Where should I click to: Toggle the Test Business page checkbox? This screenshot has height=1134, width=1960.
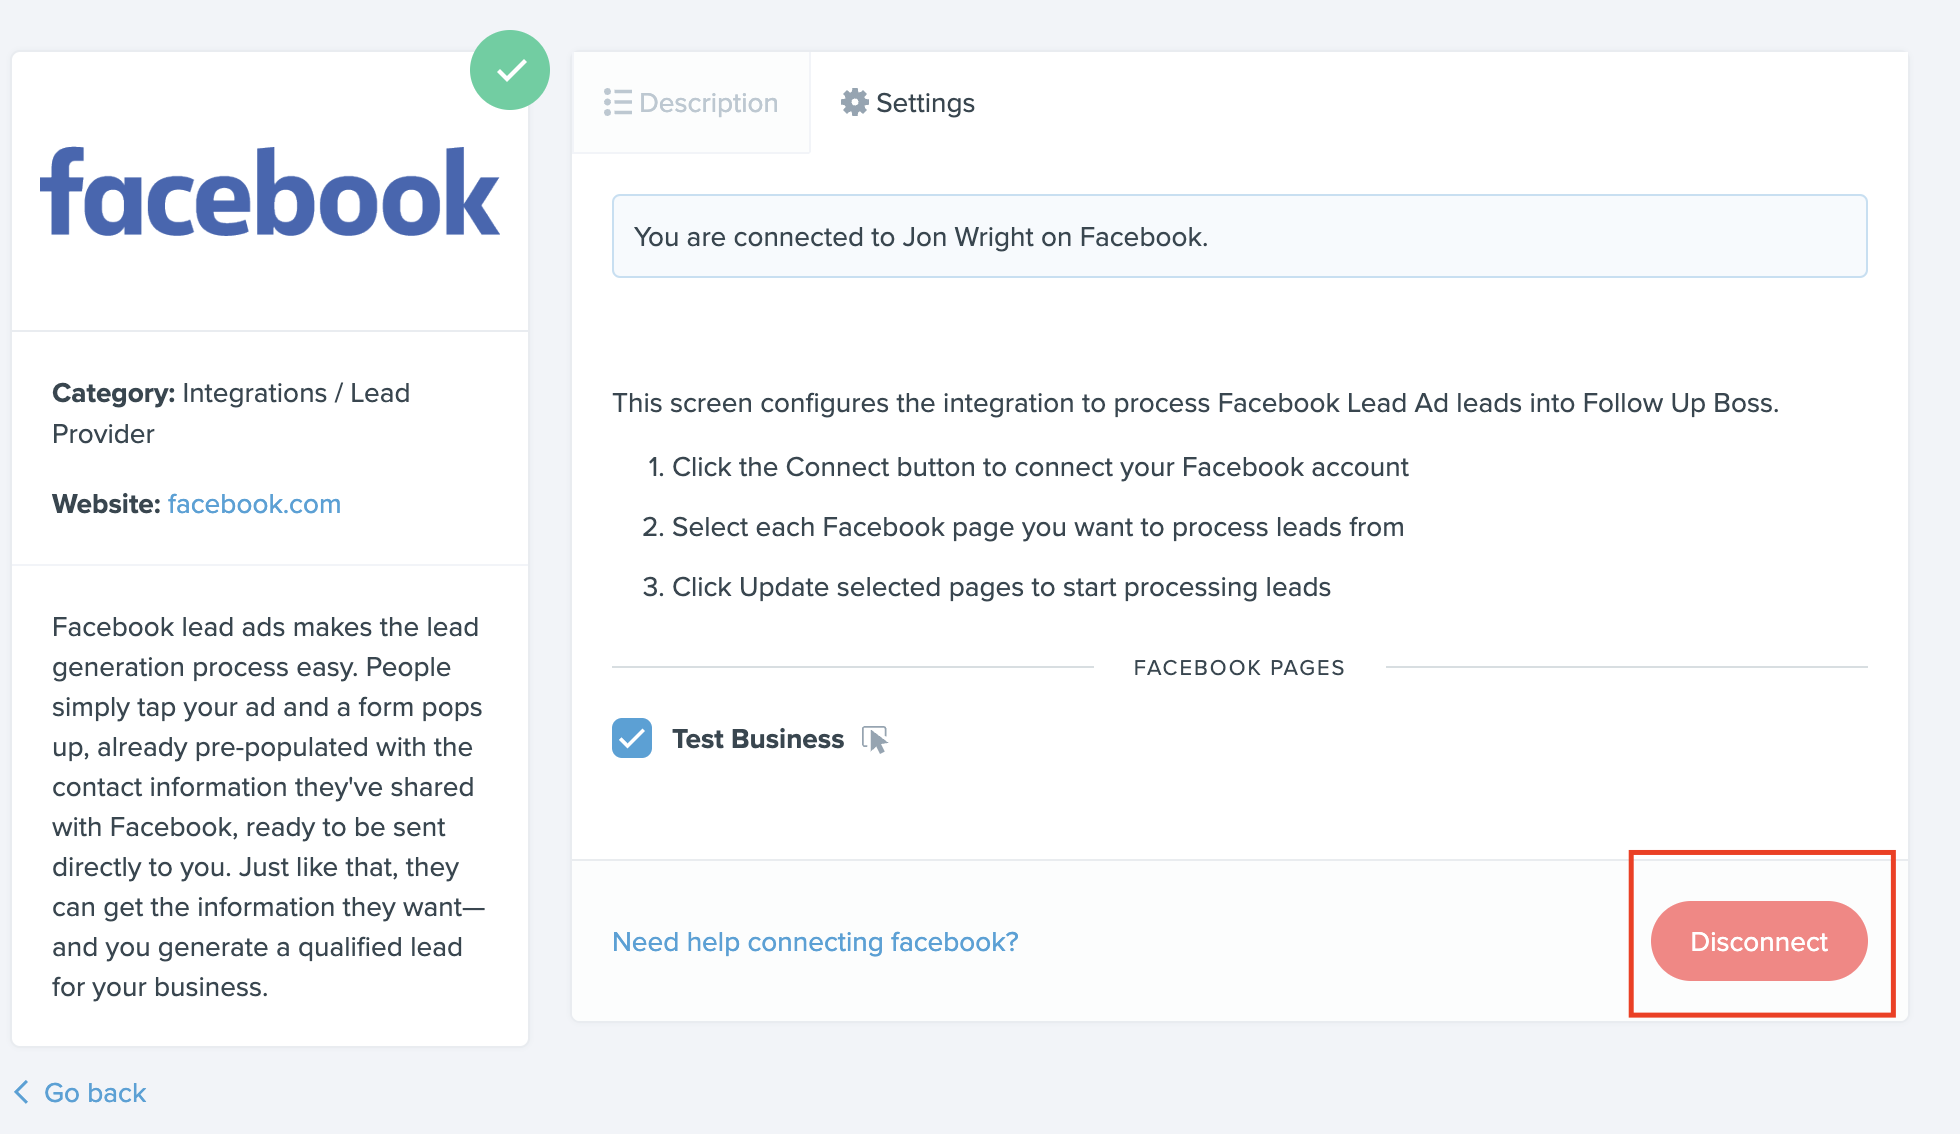(632, 738)
